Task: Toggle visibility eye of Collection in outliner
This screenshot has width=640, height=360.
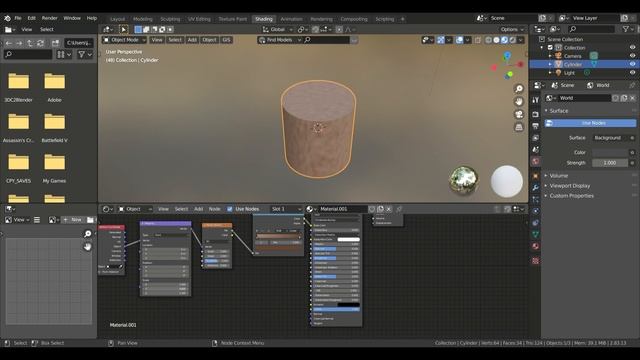Action: [x=632, y=48]
